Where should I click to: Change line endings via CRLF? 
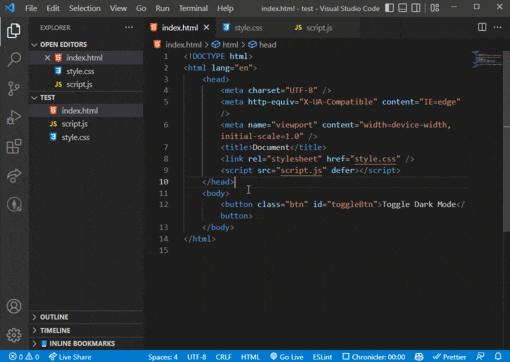[x=223, y=357]
